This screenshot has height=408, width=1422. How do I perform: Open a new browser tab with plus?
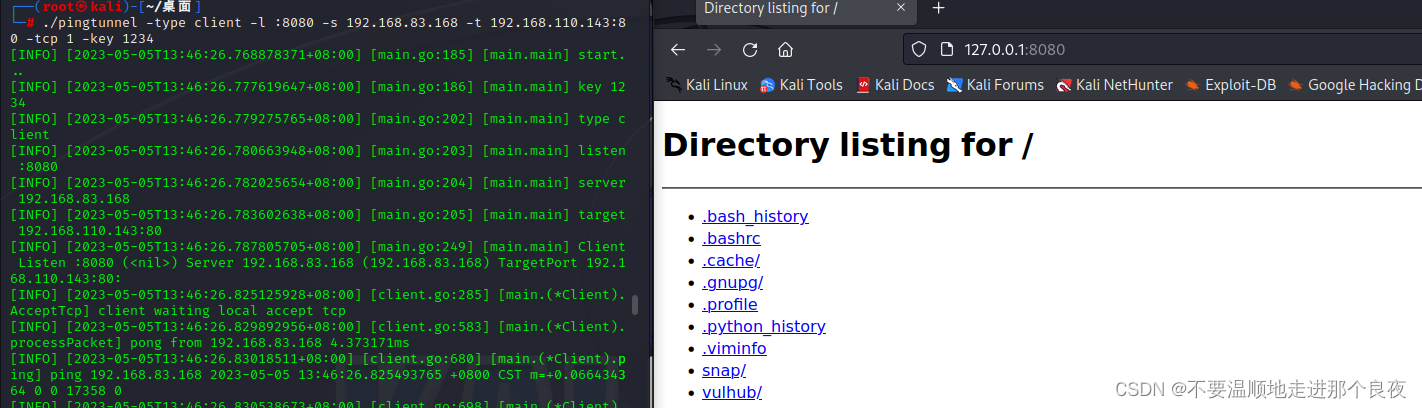click(938, 8)
